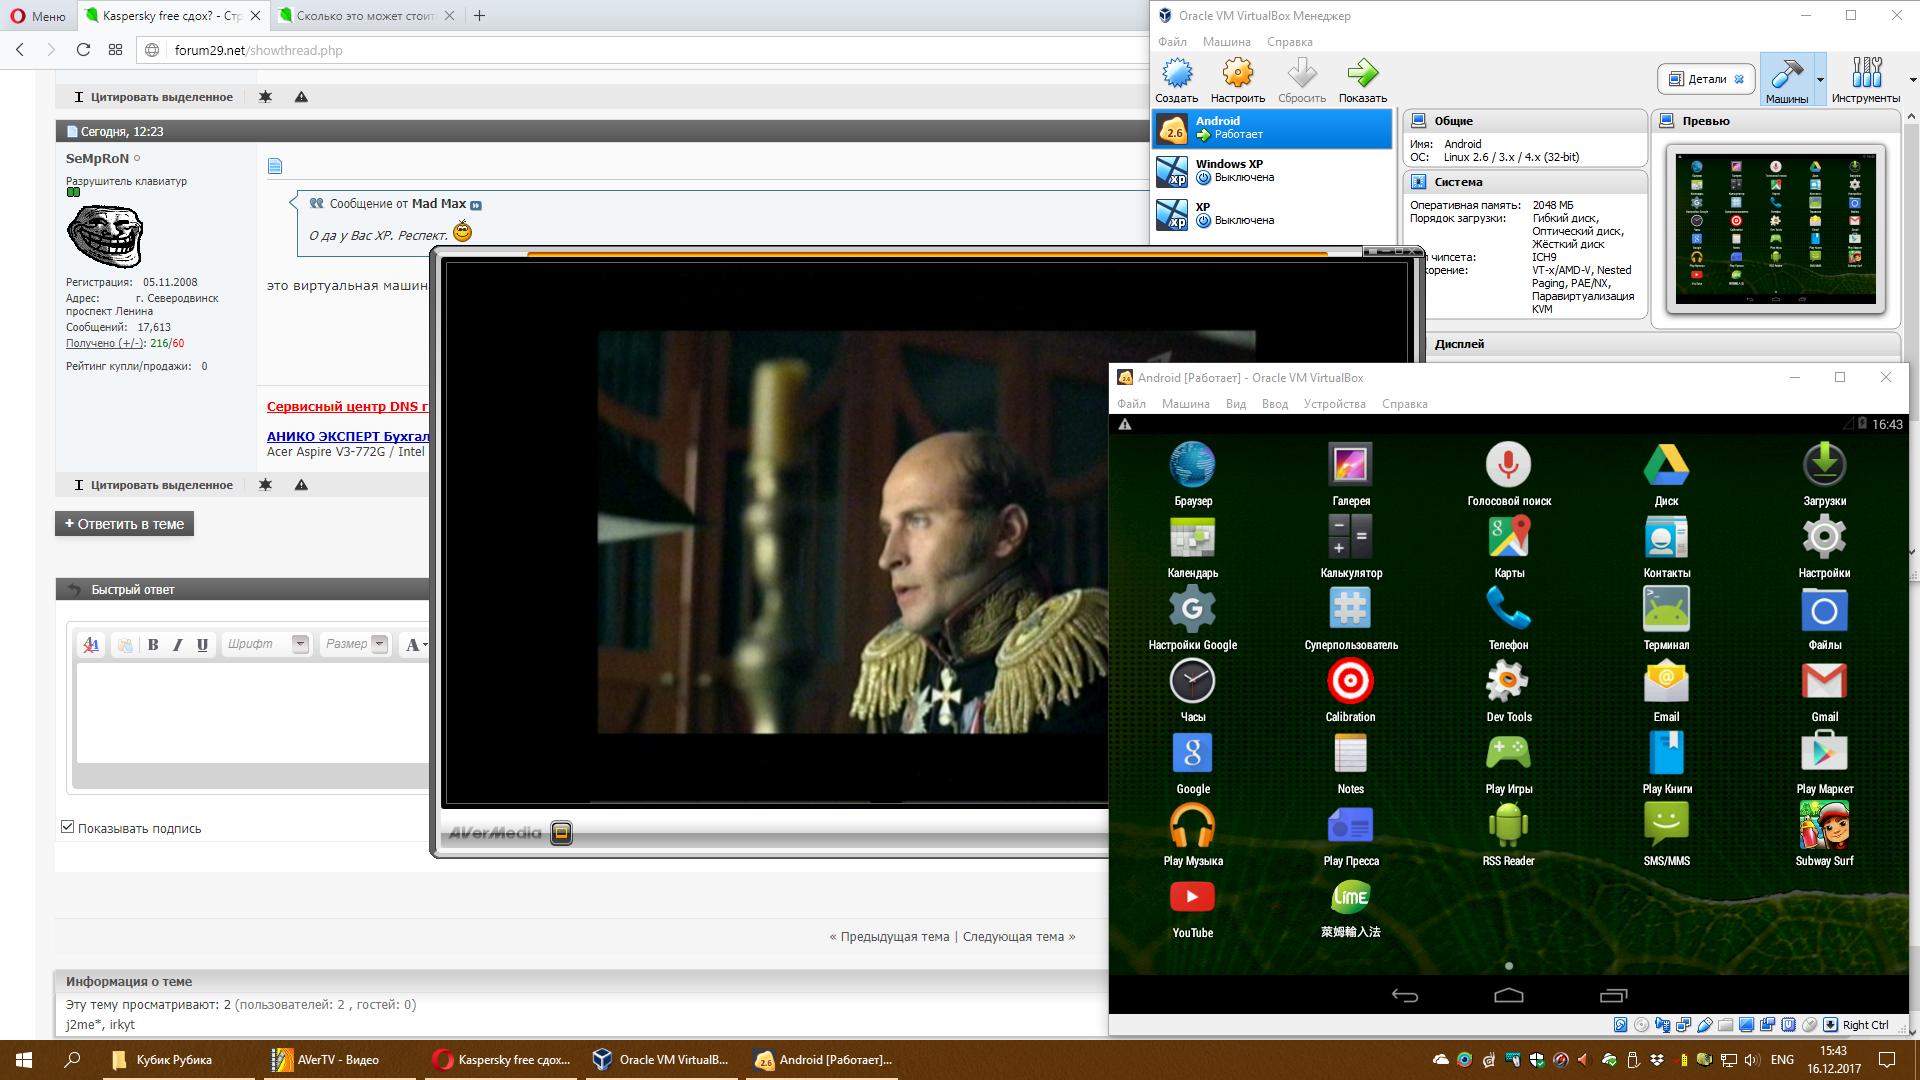Toggle the Детали button in VirtualBox
This screenshot has width=1920, height=1080.
(1706, 79)
